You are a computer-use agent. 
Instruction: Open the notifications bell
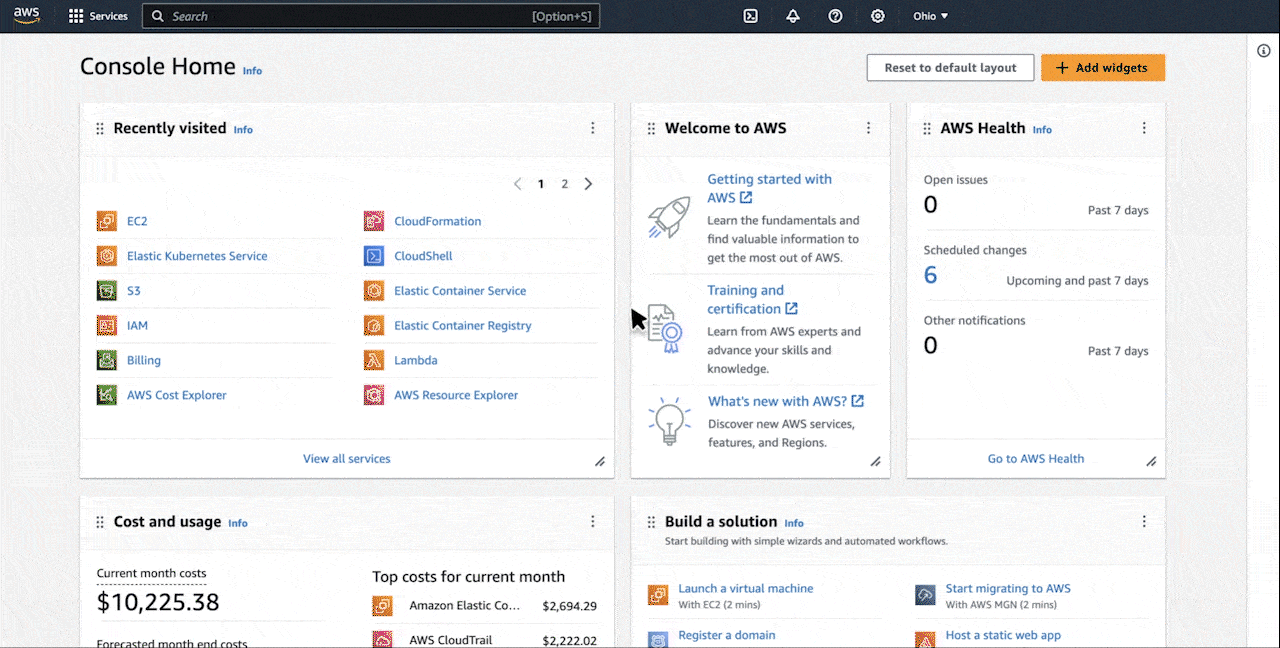[x=793, y=16]
